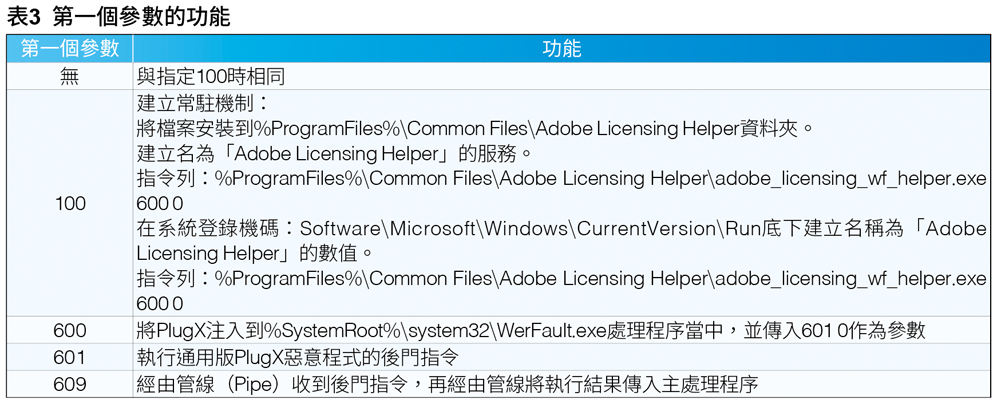Select the 第一個參數 column header
The width and height of the screenshot is (1000, 414).
[70, 49]
